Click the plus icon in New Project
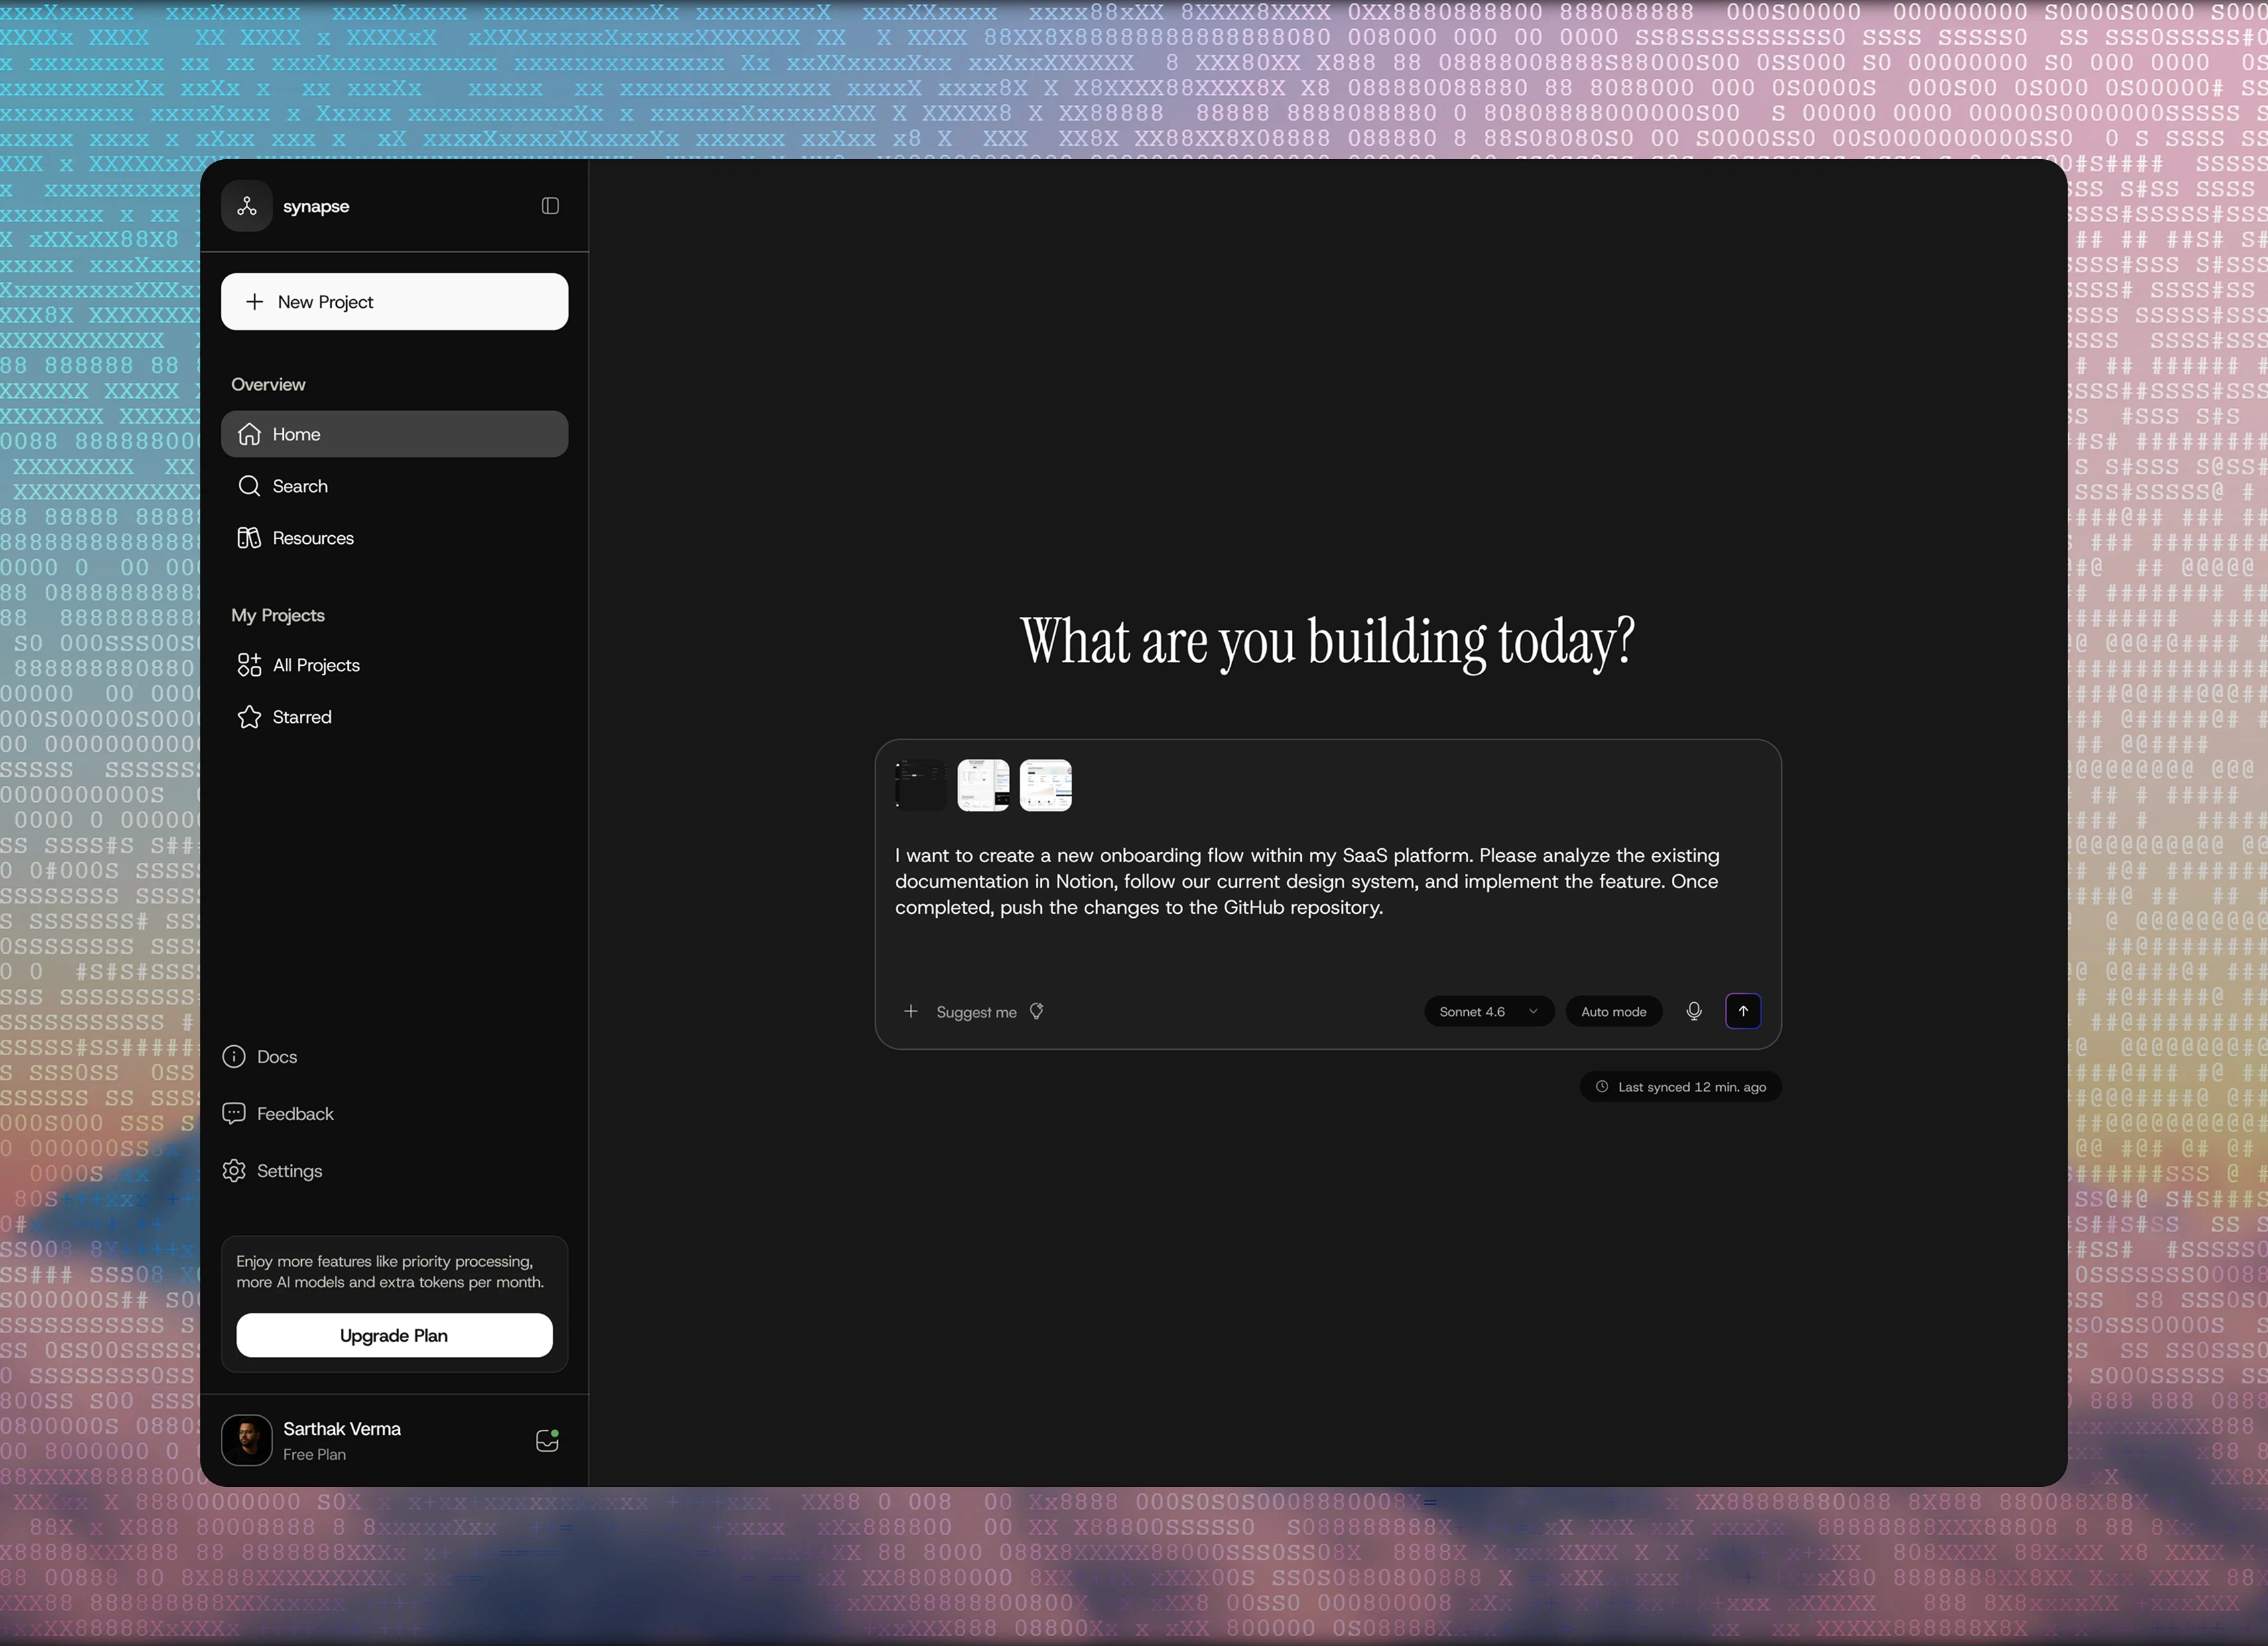 point(255,302)
